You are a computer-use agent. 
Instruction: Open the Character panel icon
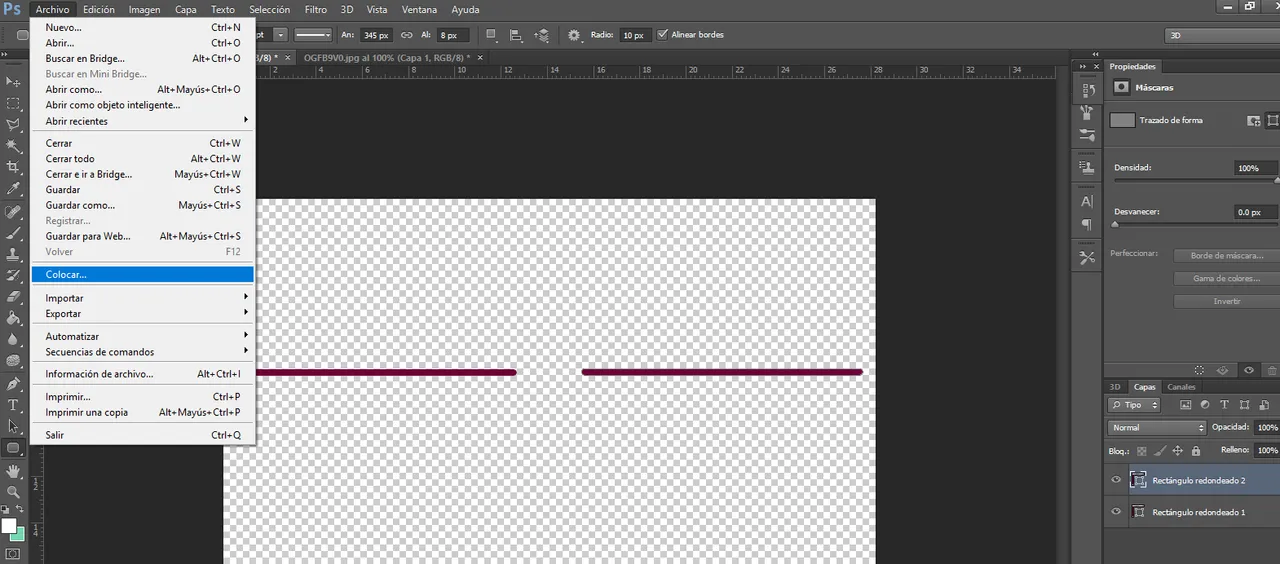[x=1087, y=201]
